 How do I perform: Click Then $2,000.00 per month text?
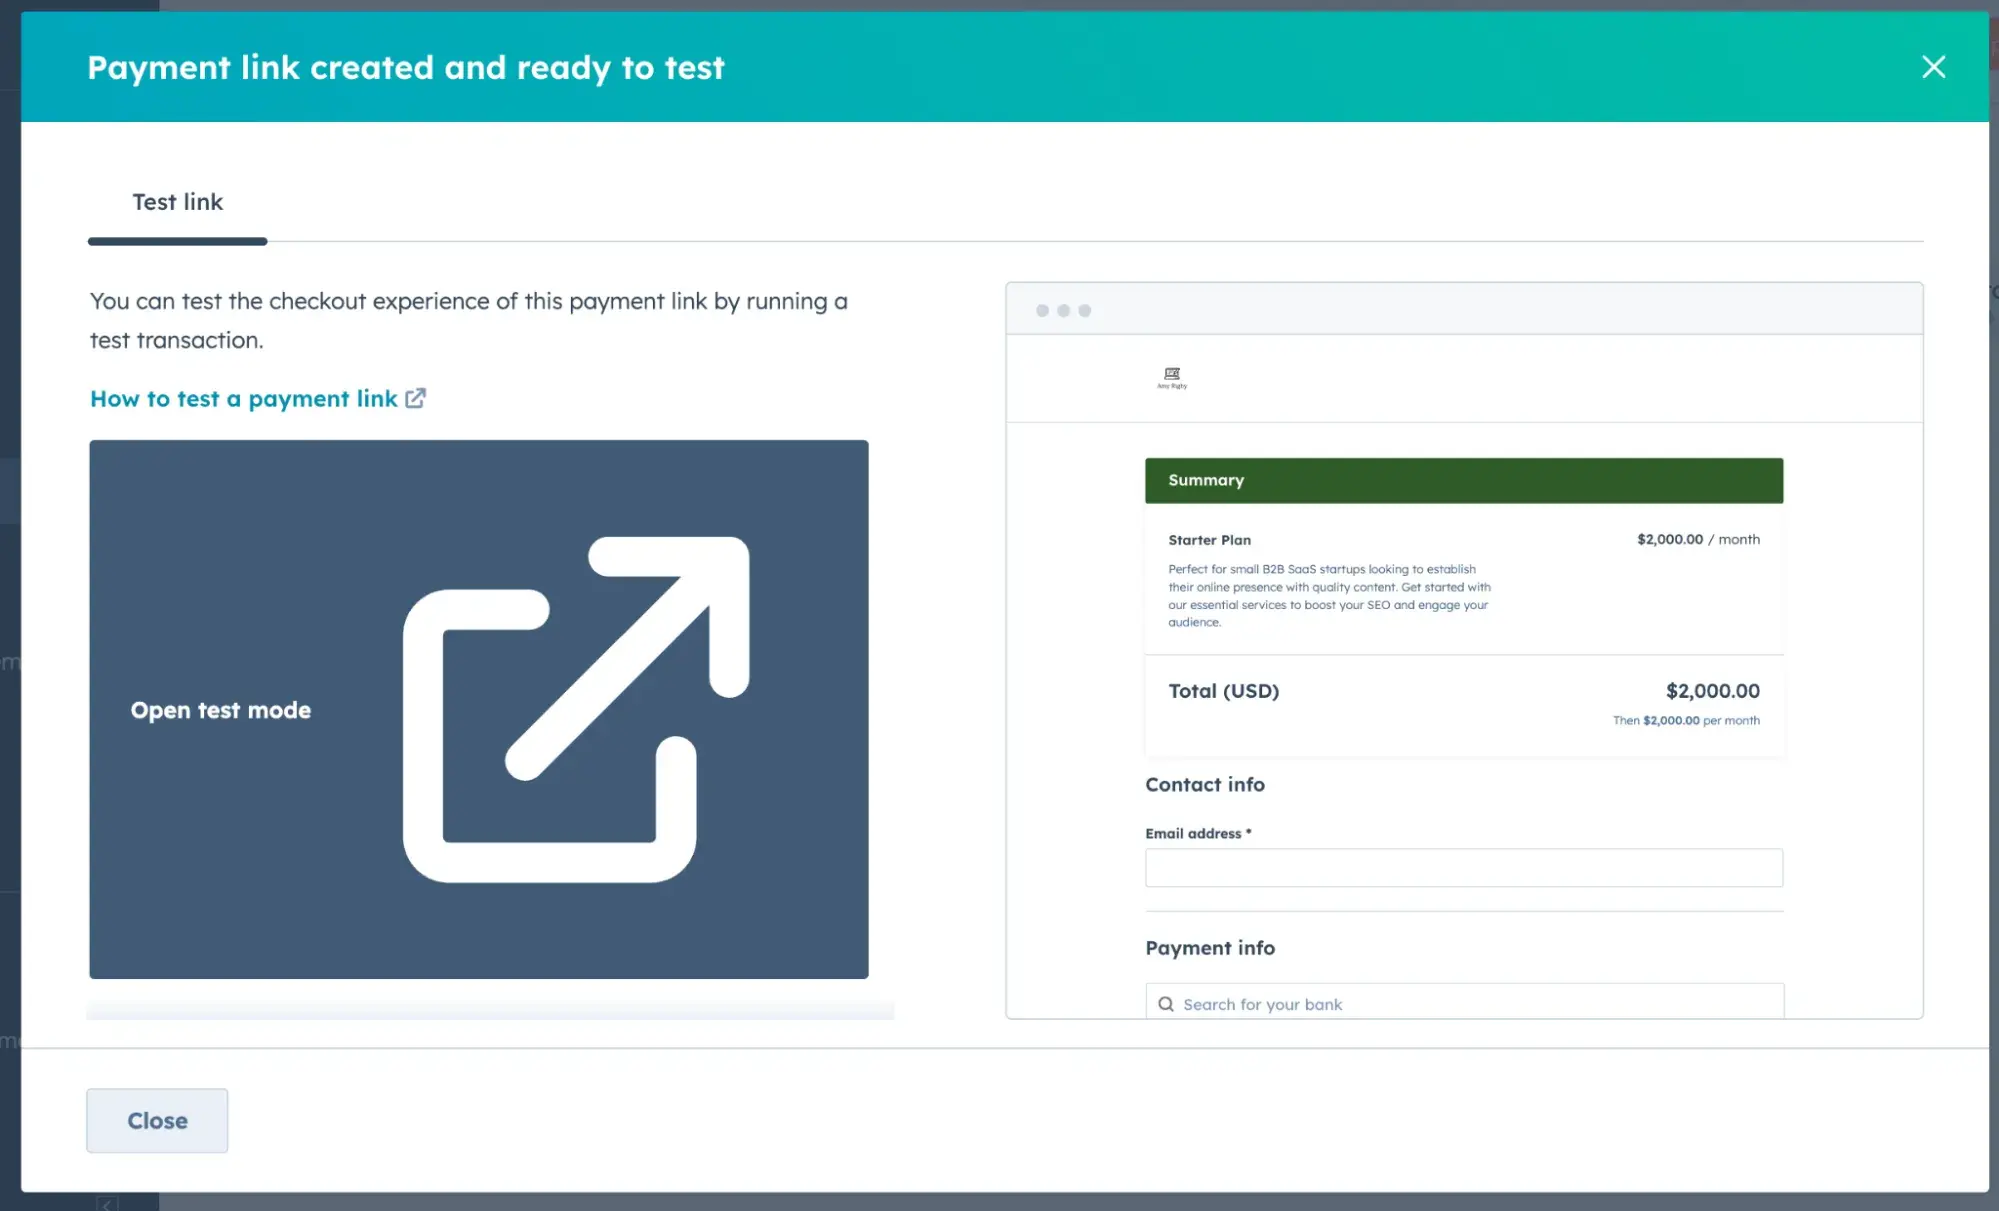point(1685,720)
